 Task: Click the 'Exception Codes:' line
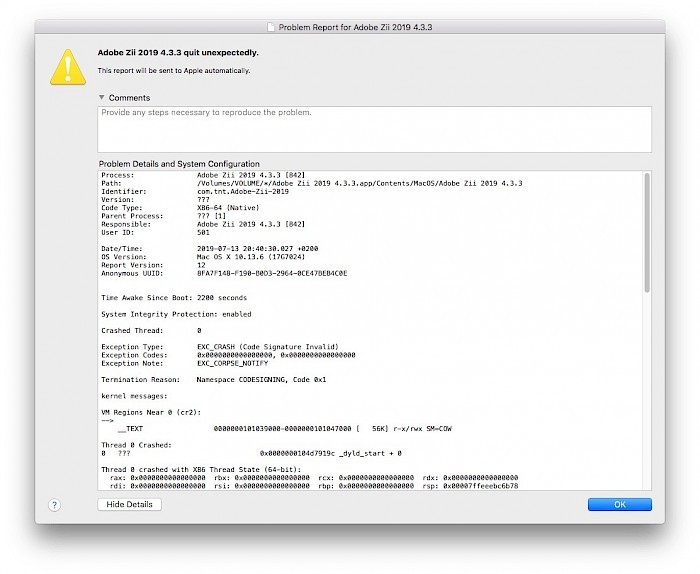(228, 355)
